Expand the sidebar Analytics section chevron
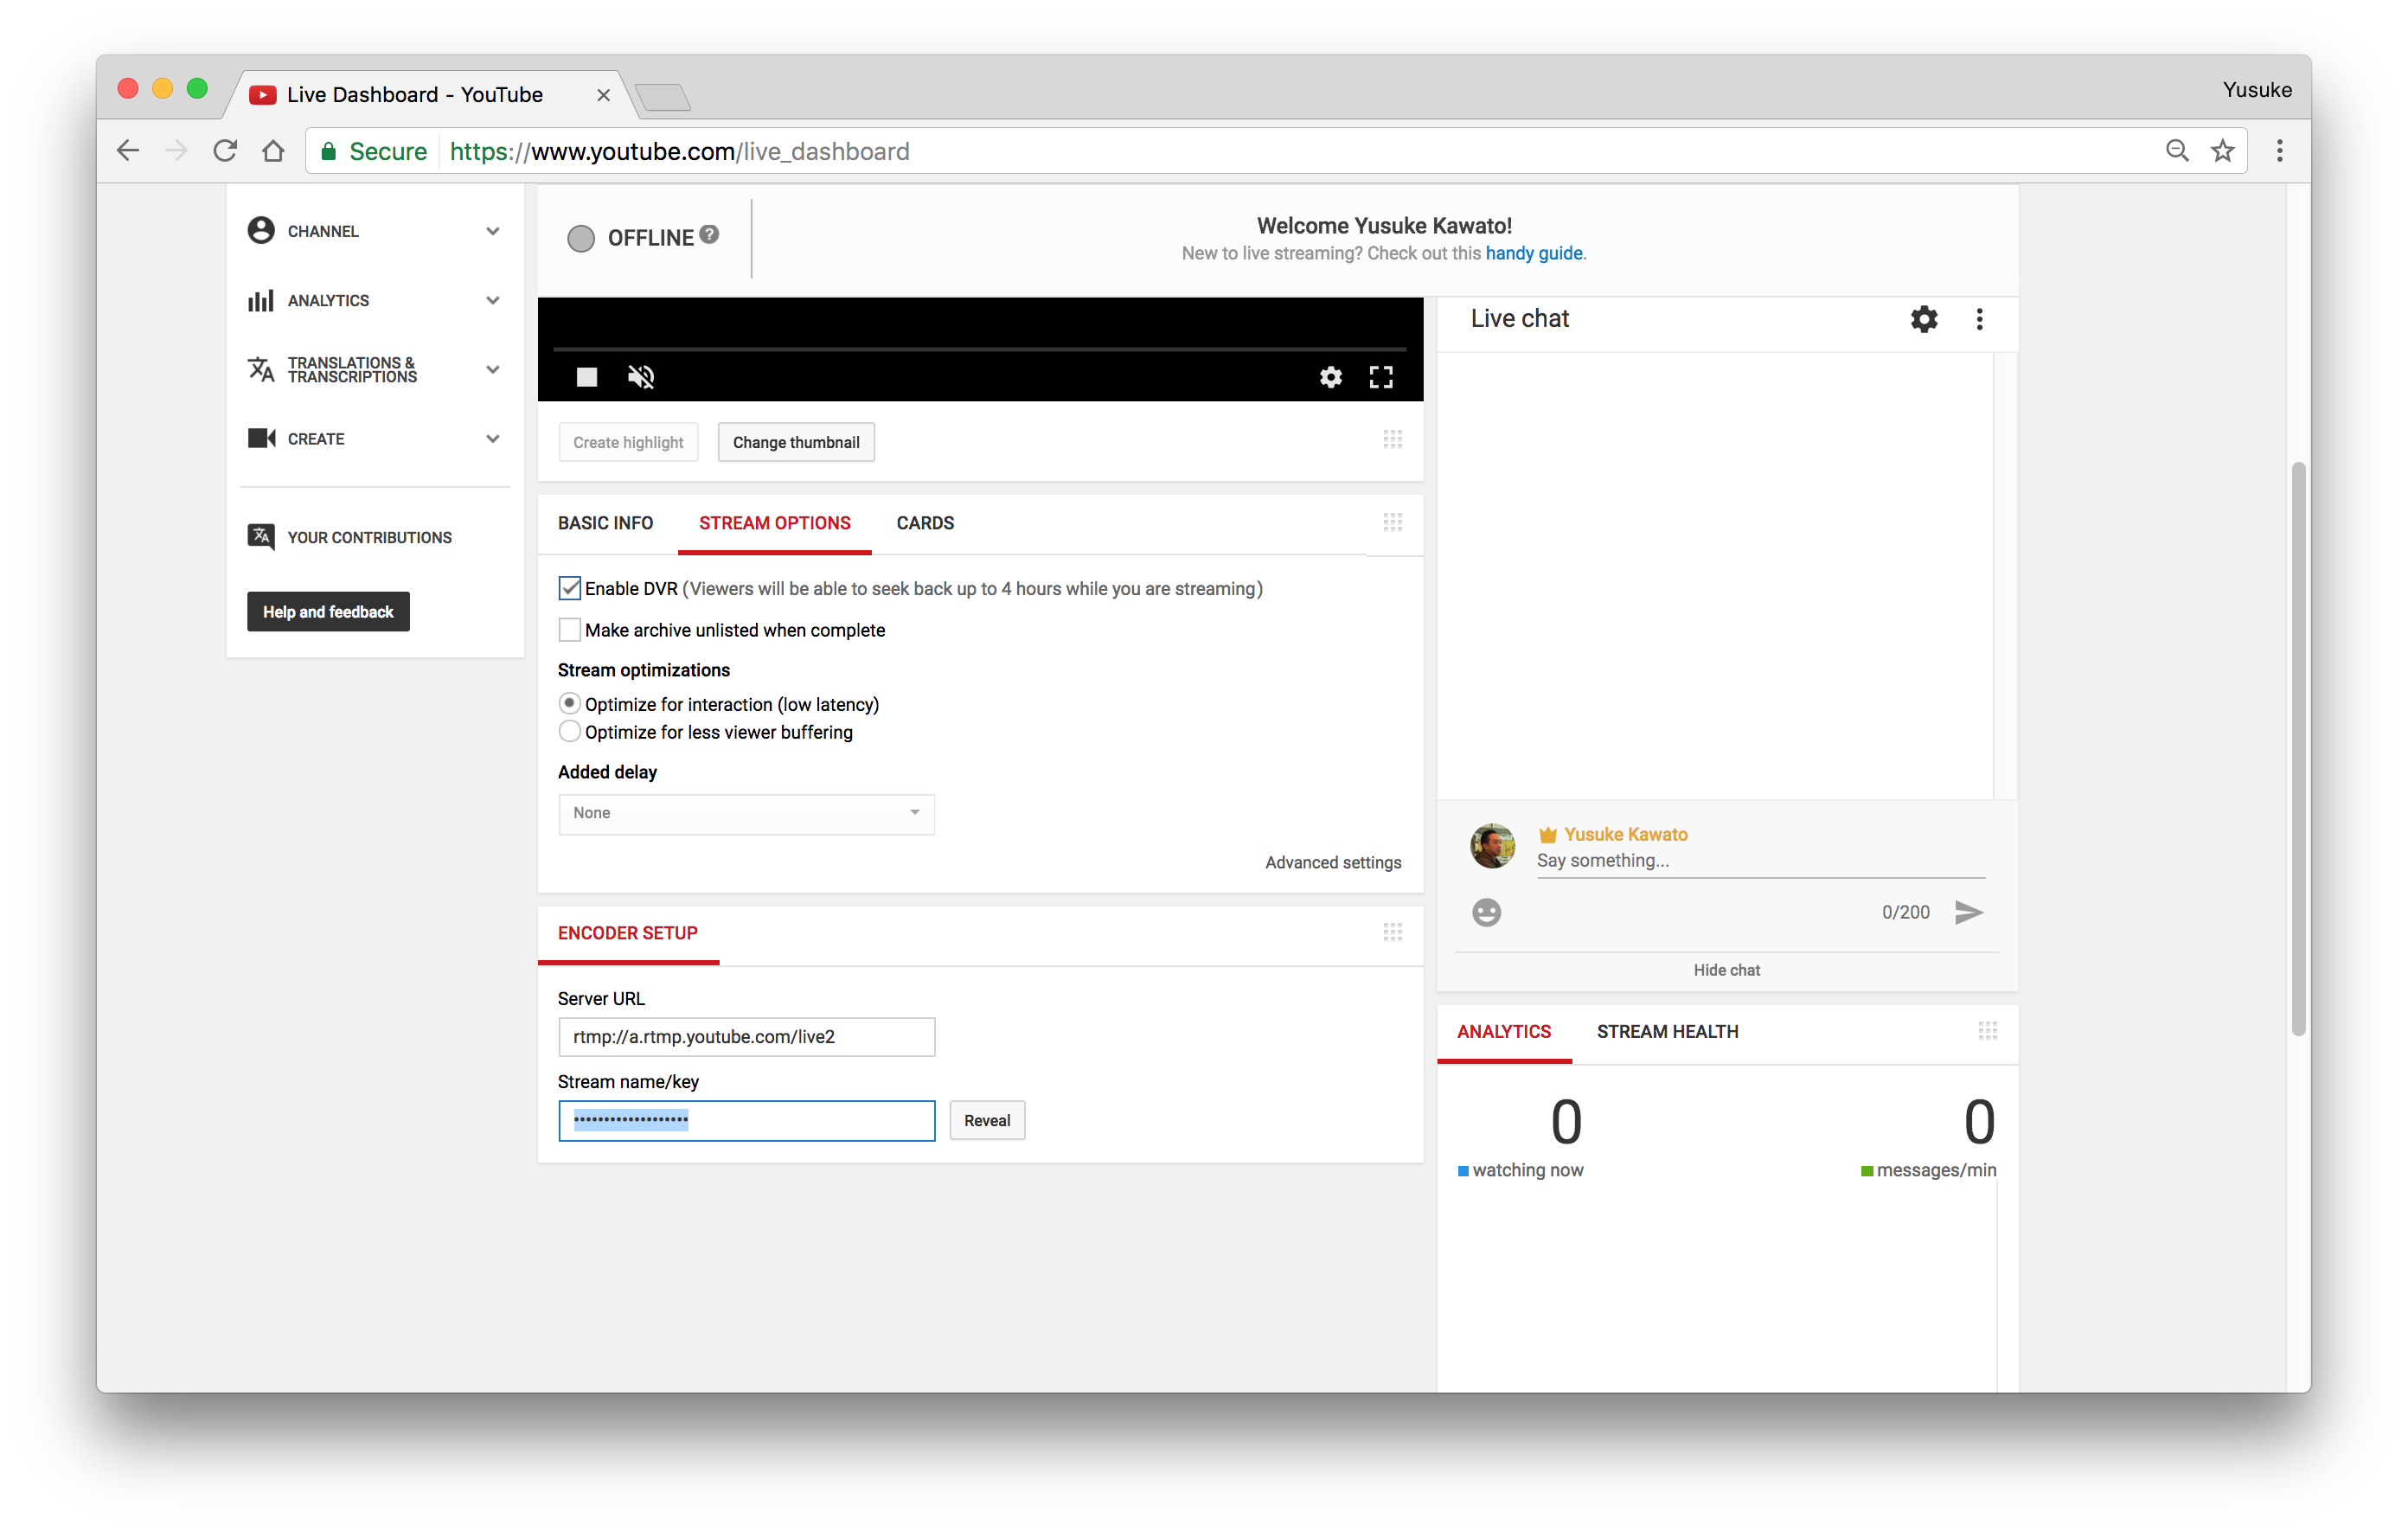Image resolution: width=2408 pixels, height=1531 pixels. coord(492,300)
